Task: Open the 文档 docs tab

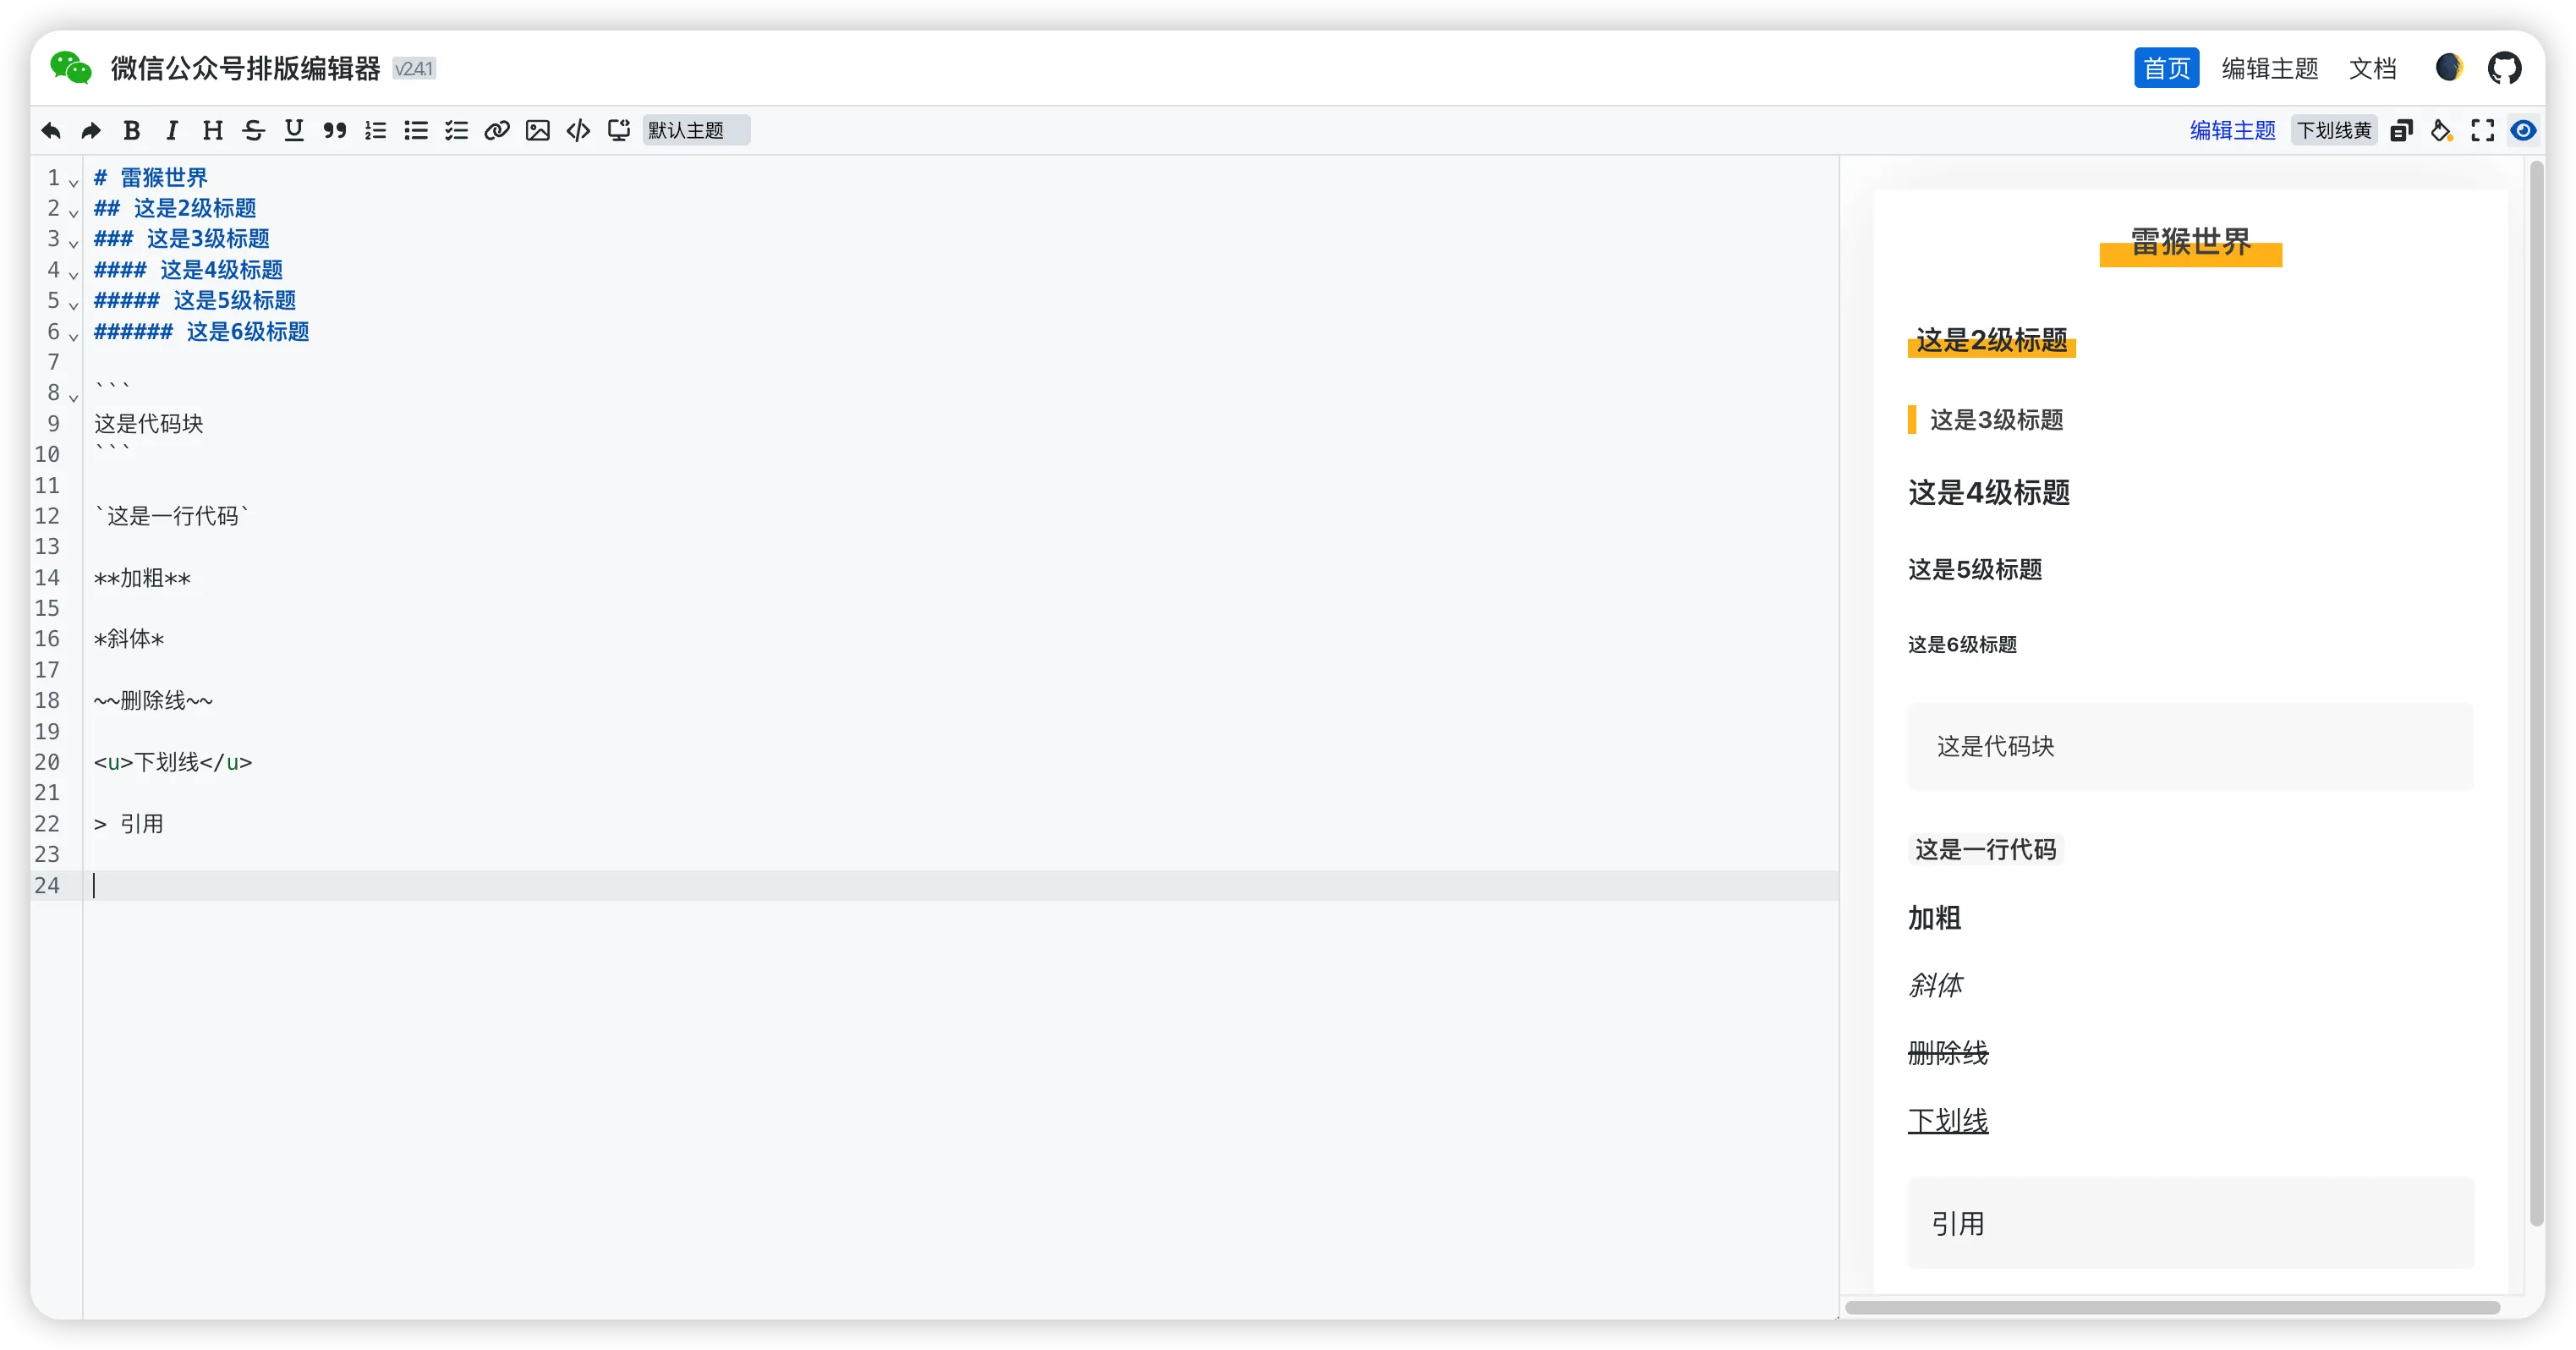Action: pyautogui.click(x=2373, y=68)
